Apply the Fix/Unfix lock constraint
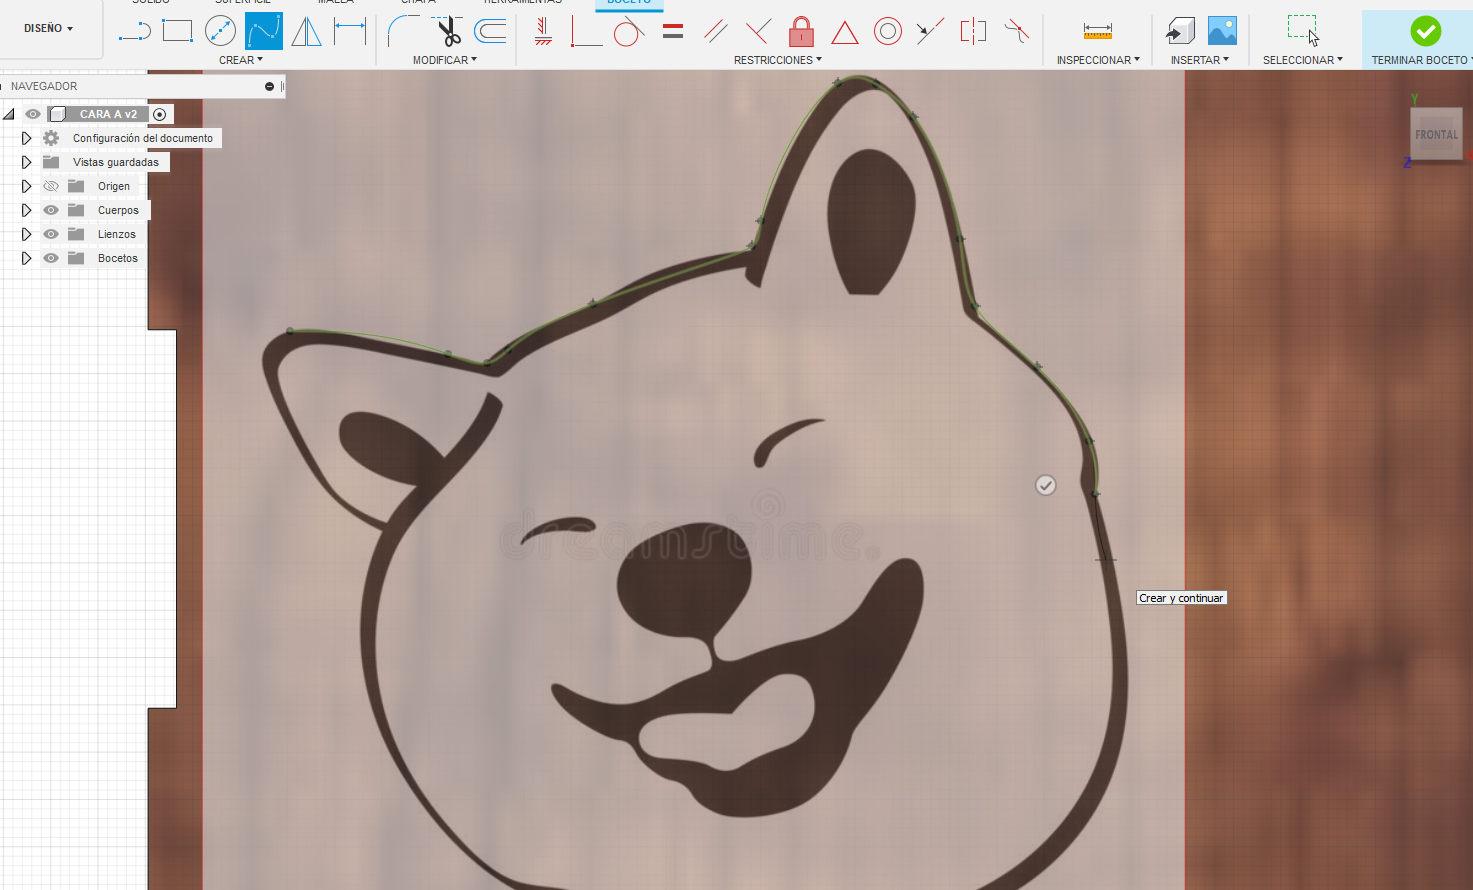This screenshot has height=890, width=1473. tap(801, 32)
